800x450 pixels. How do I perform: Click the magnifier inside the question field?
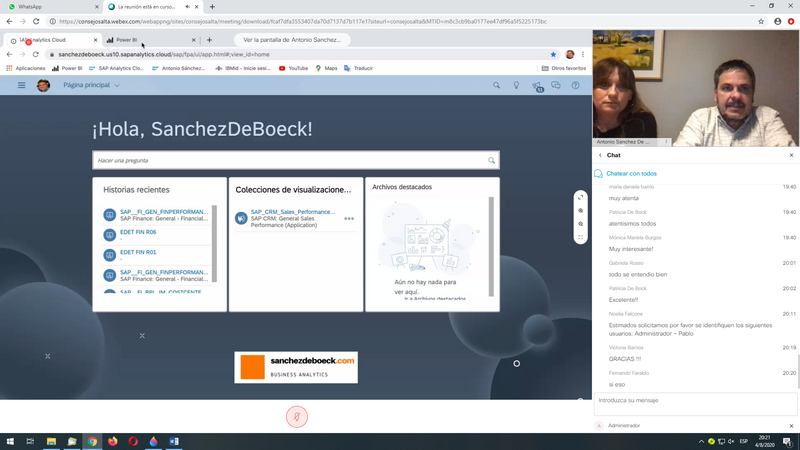coord(491,161)
